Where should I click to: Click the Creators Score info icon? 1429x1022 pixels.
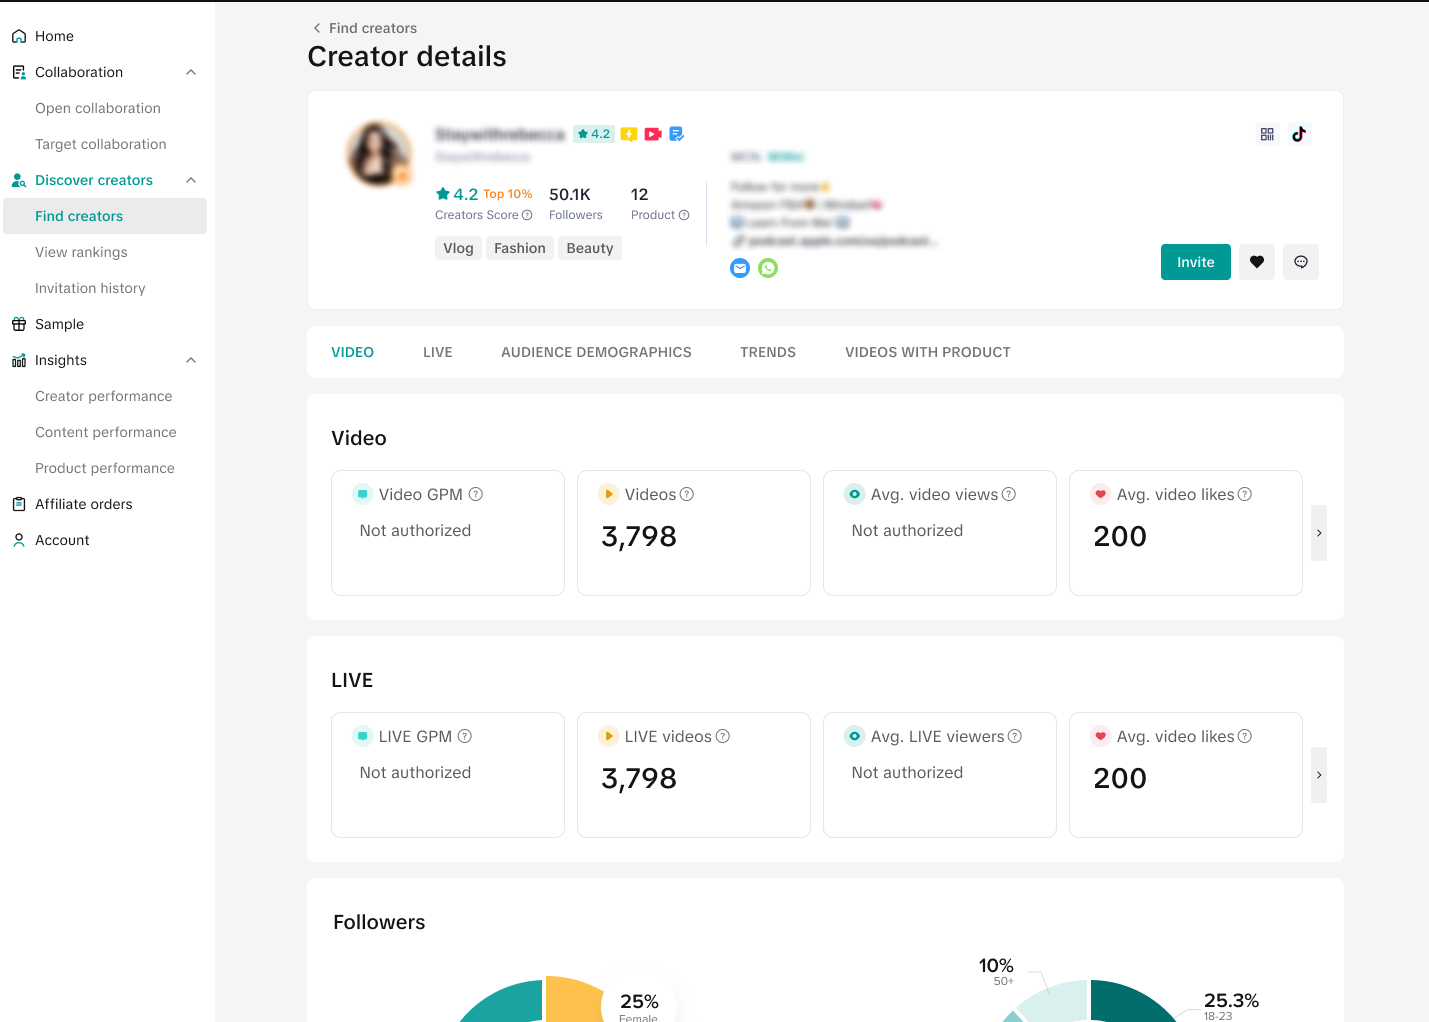pyautogui.click(x=527, y=215)
